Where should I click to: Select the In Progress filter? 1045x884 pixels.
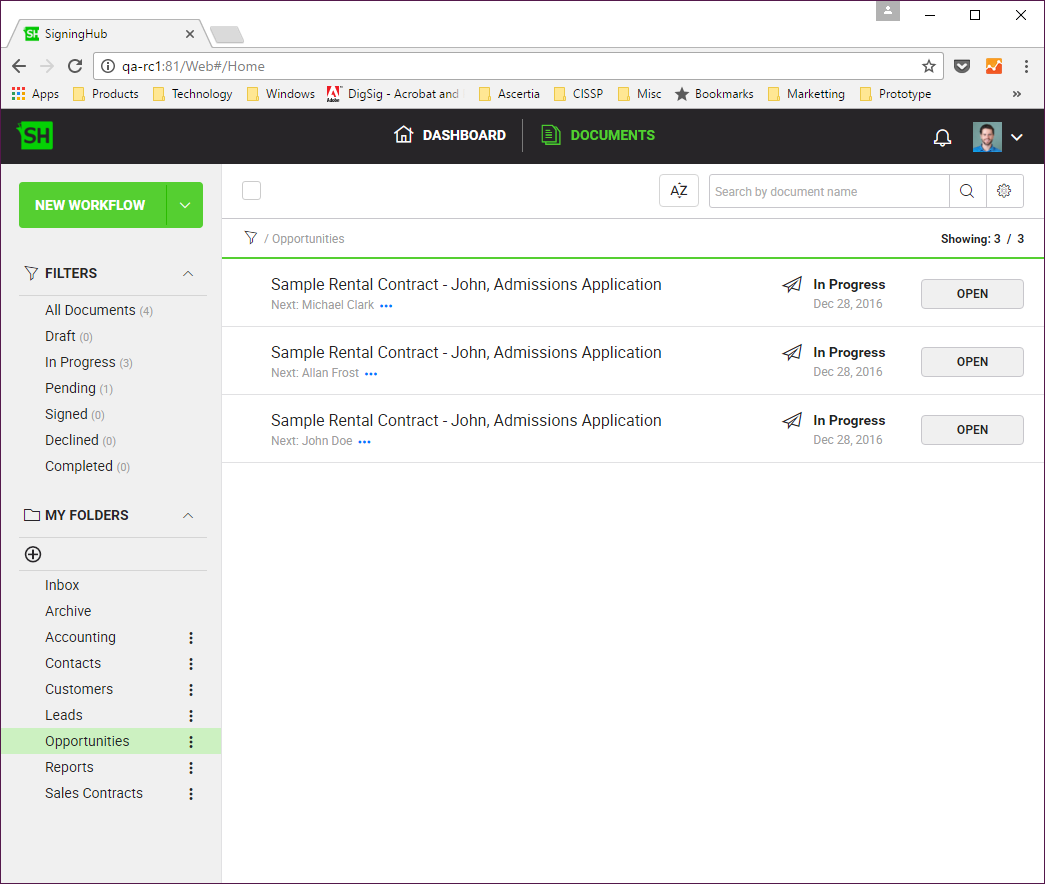point(80,362)
